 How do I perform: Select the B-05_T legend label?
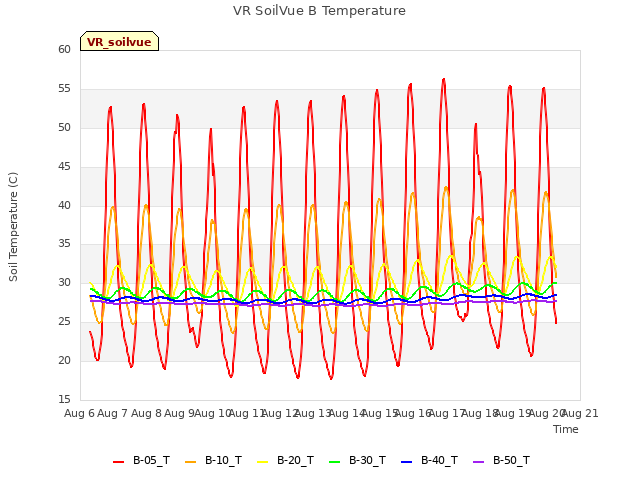[x=151, y=461]
